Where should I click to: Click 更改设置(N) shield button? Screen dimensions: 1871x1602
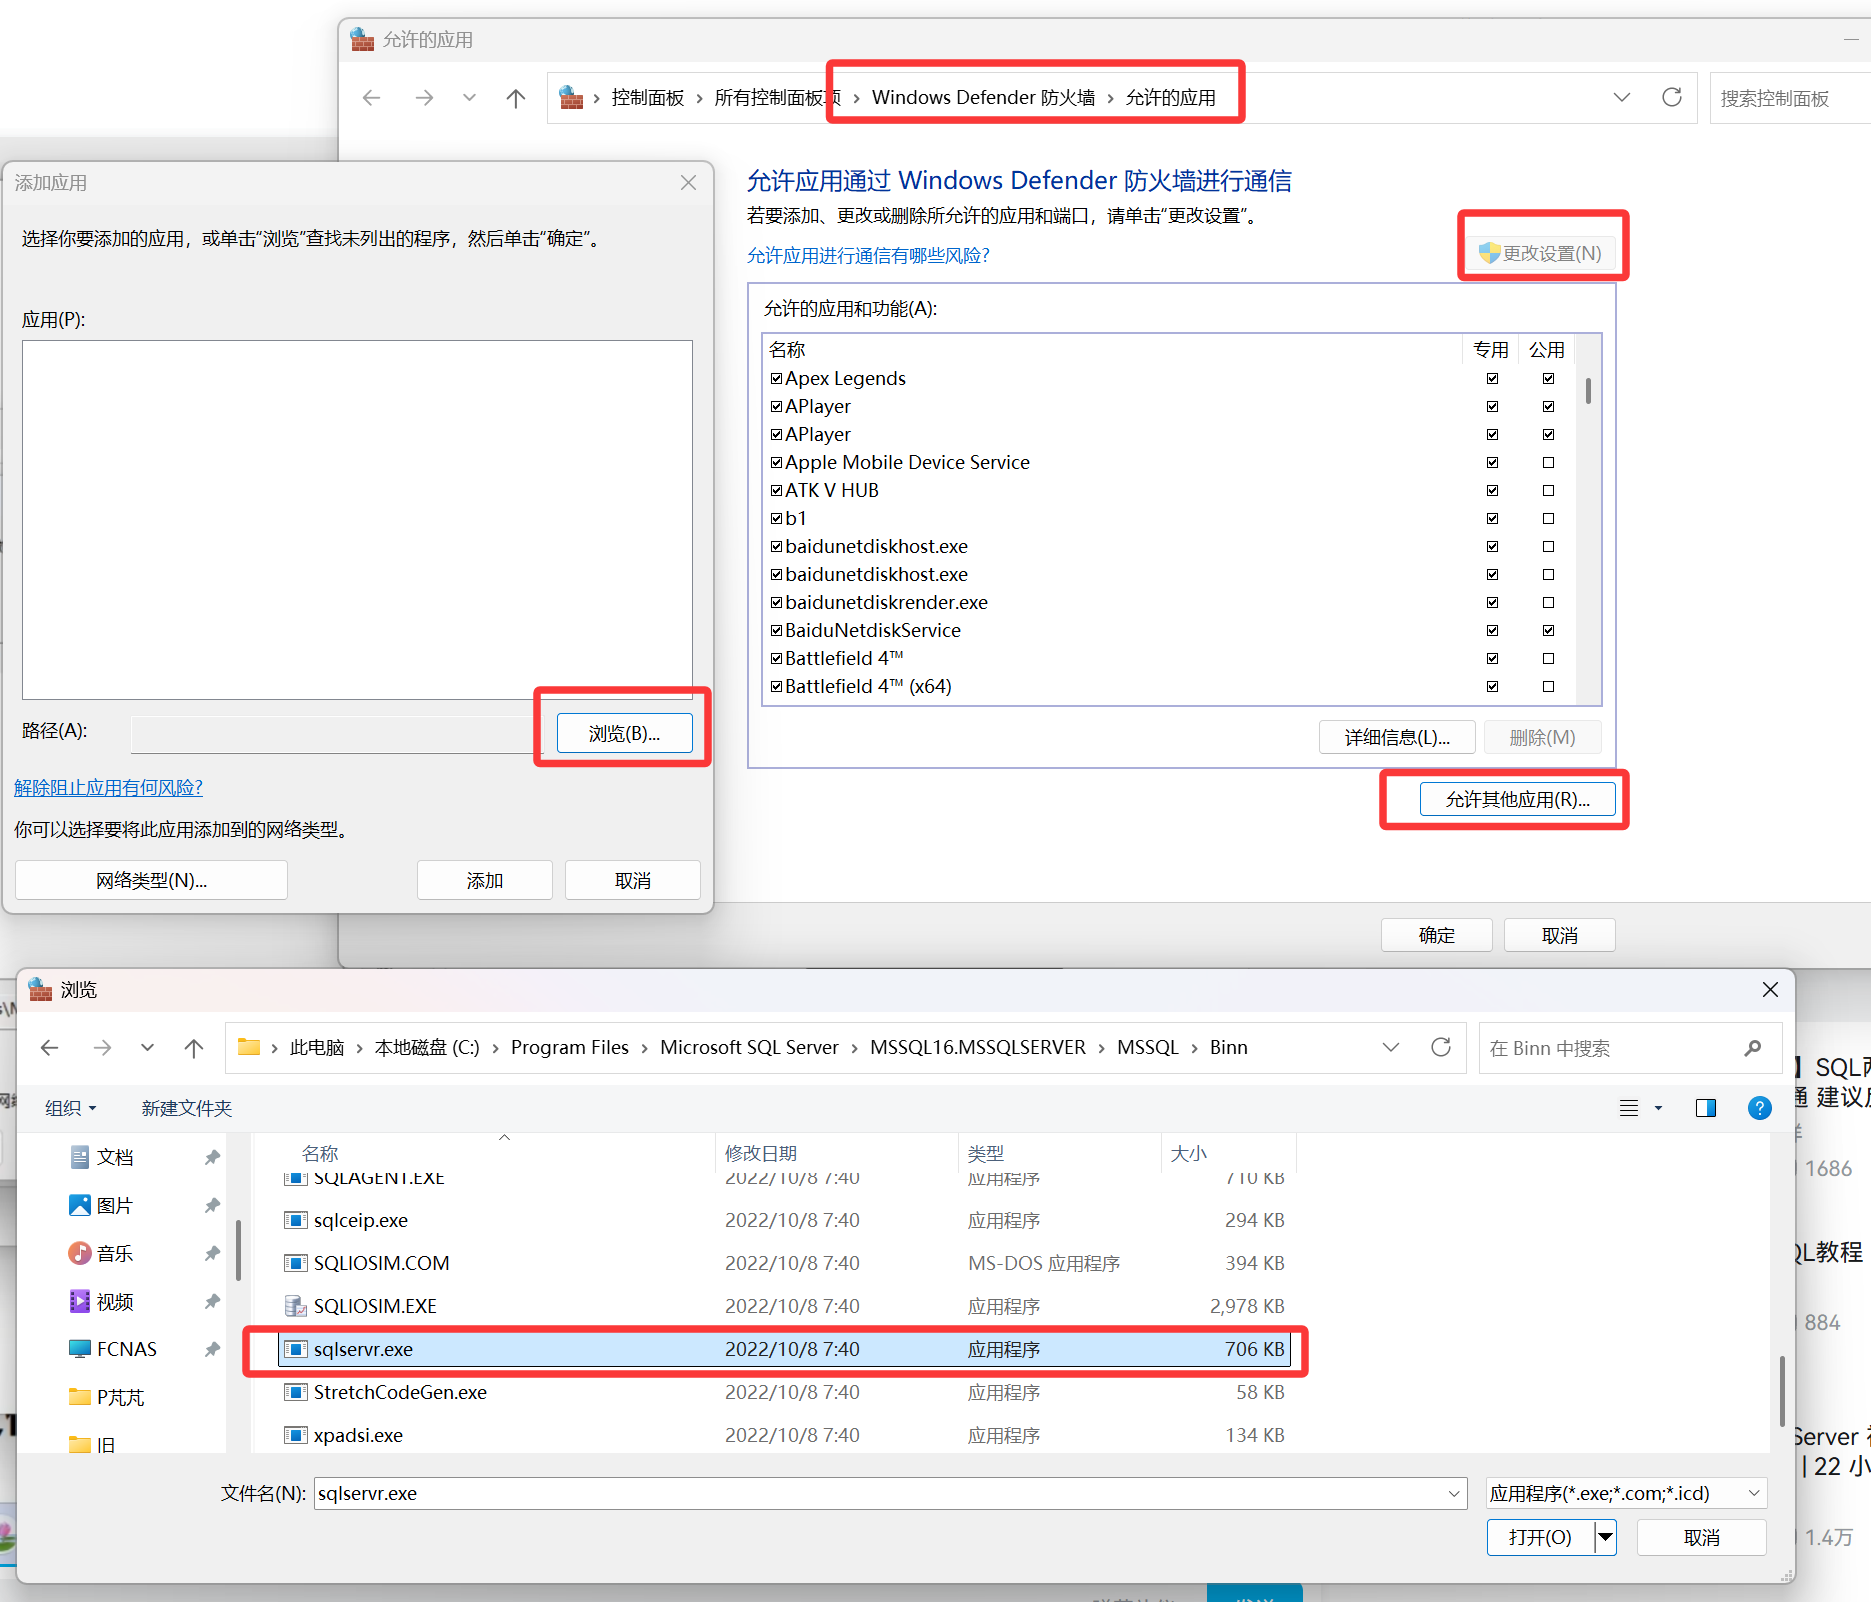point(1540,253)
